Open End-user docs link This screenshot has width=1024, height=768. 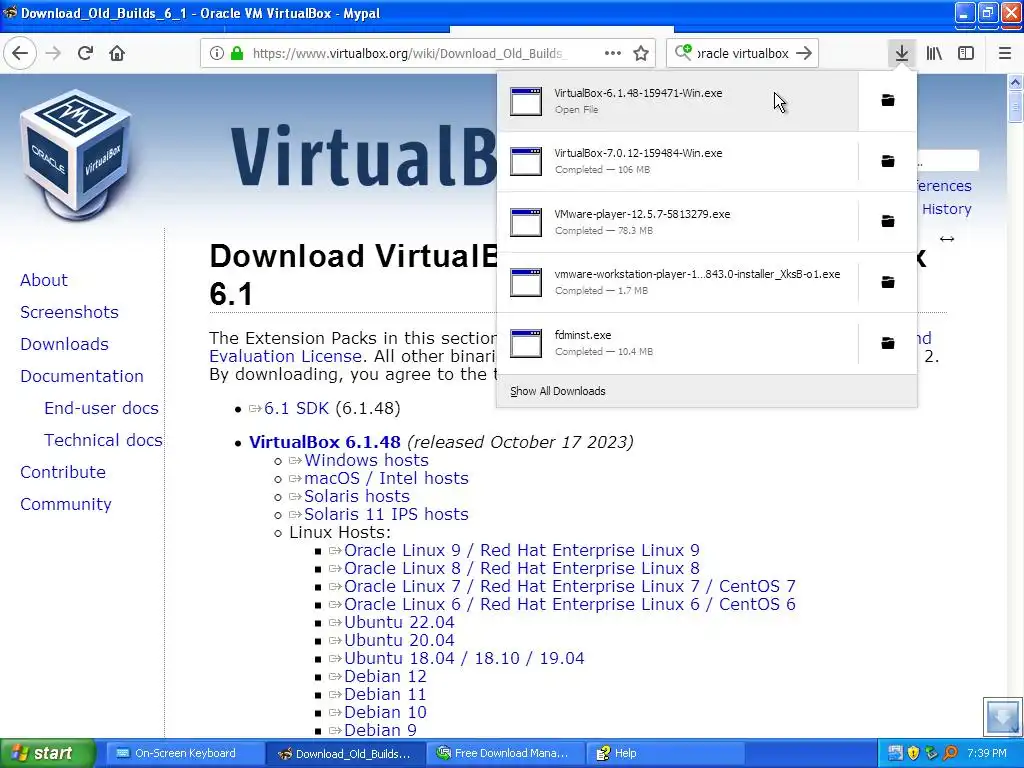coord(101,408)
